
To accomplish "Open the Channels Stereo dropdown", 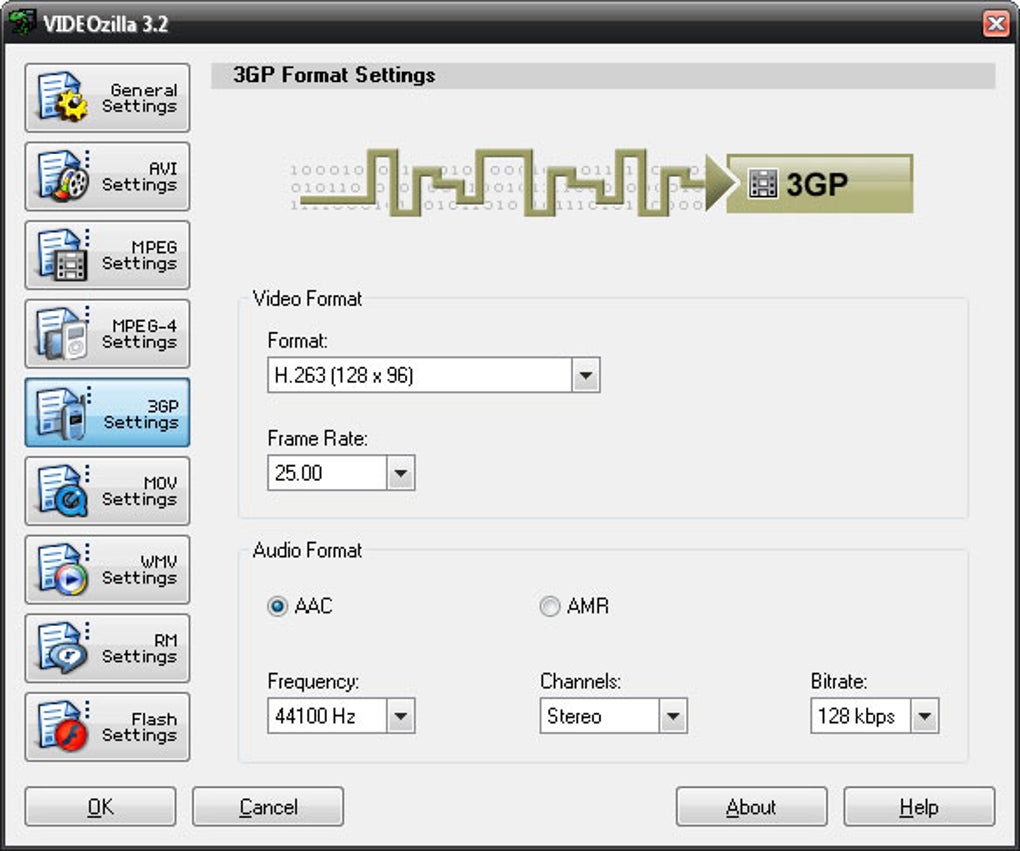I will 673,716.
